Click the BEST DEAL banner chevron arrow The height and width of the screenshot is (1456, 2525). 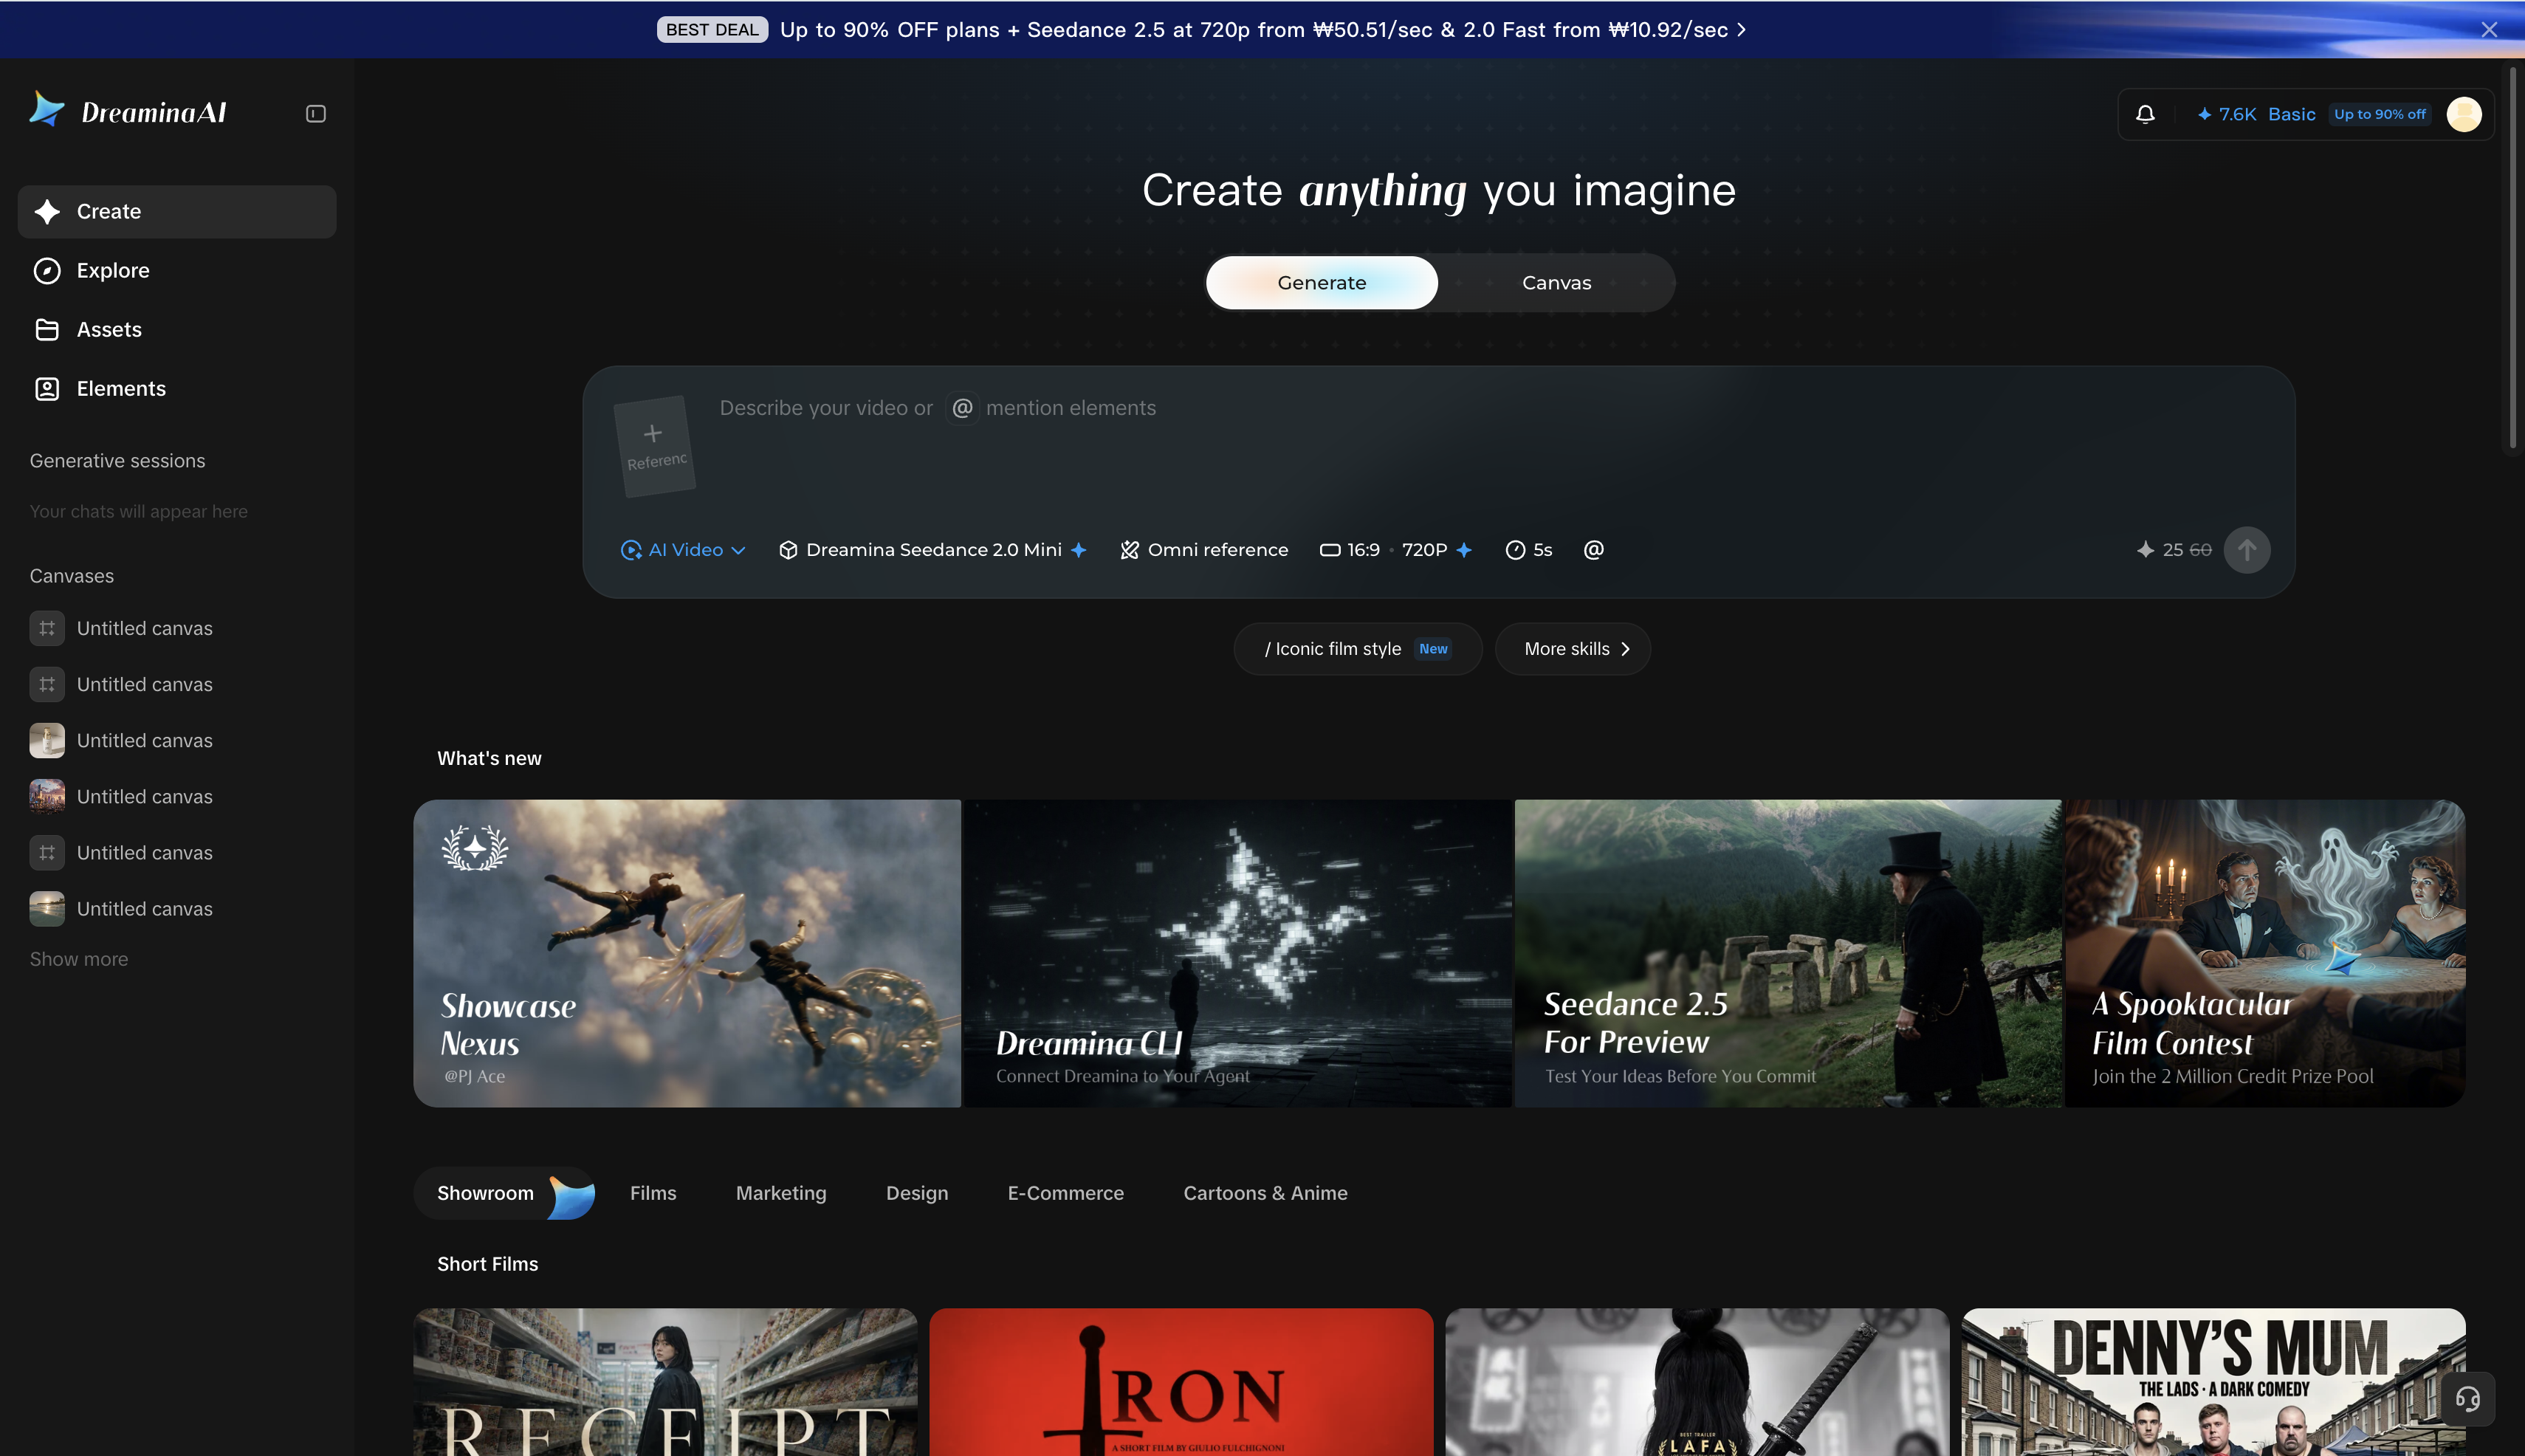1741,30
